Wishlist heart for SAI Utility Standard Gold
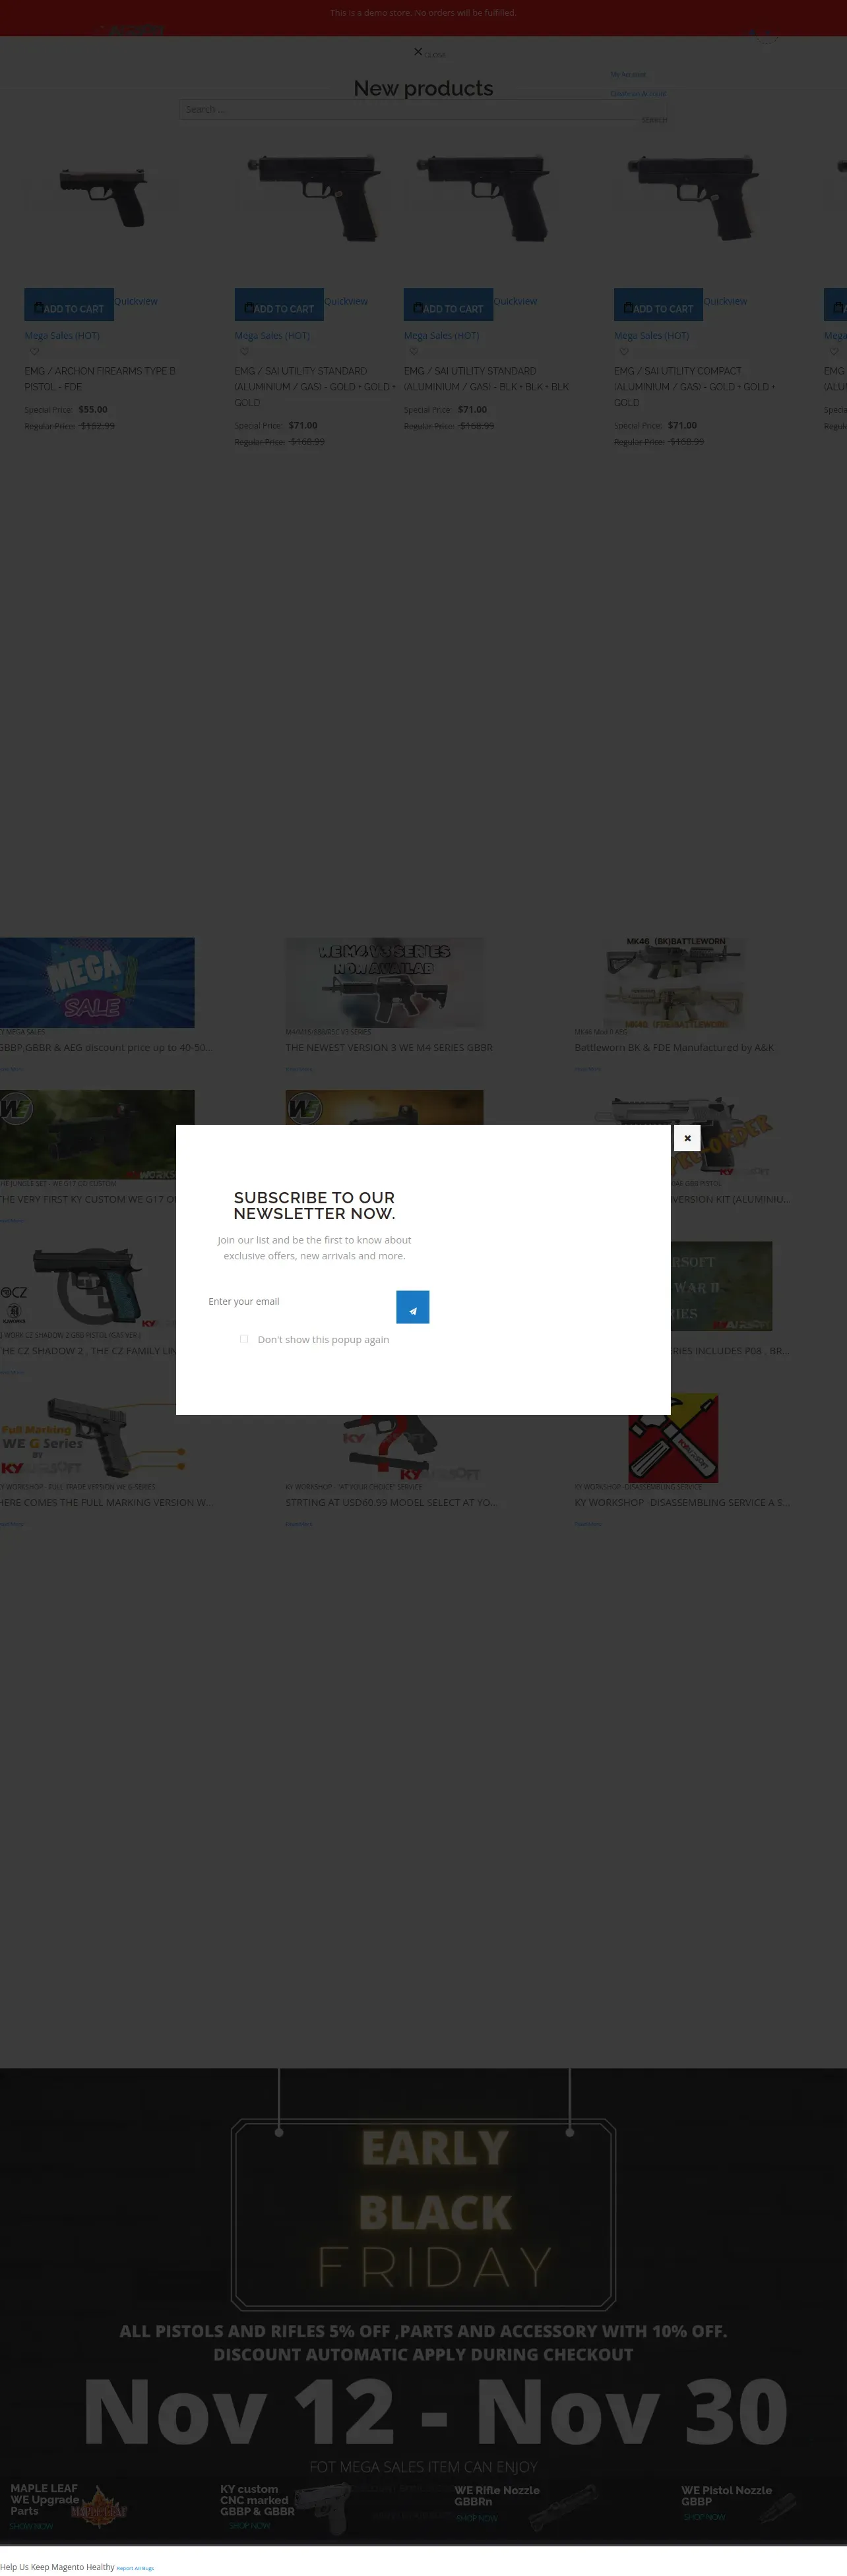 [244, 352]
